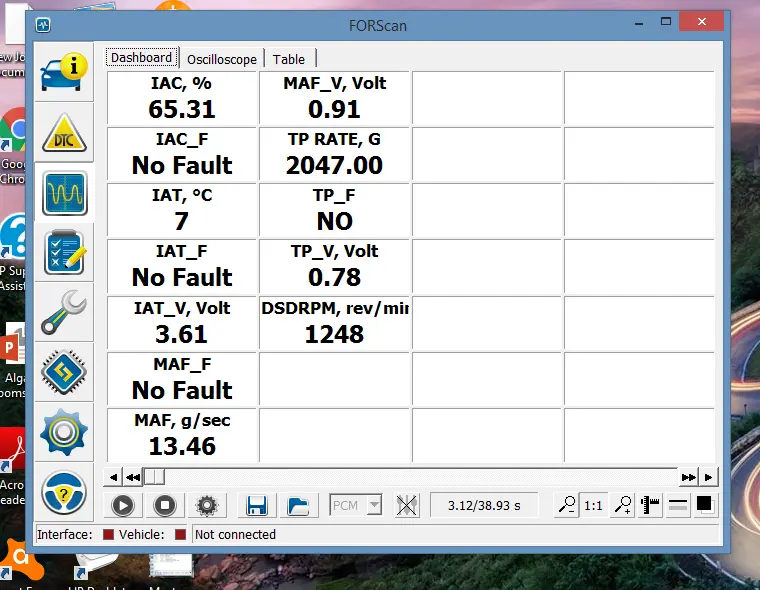Select the TP_V, Volt gauge cell
The image size is (760, 590).
click(x=334, y=267)
